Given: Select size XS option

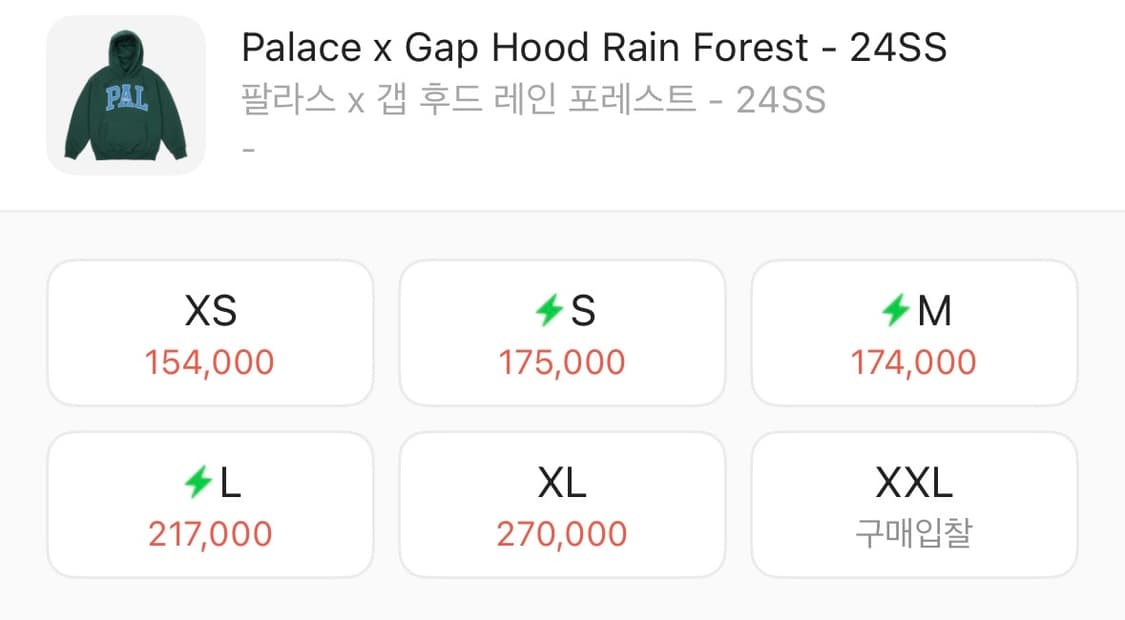Looking at the screenshot, I should (x=210, y=332).
